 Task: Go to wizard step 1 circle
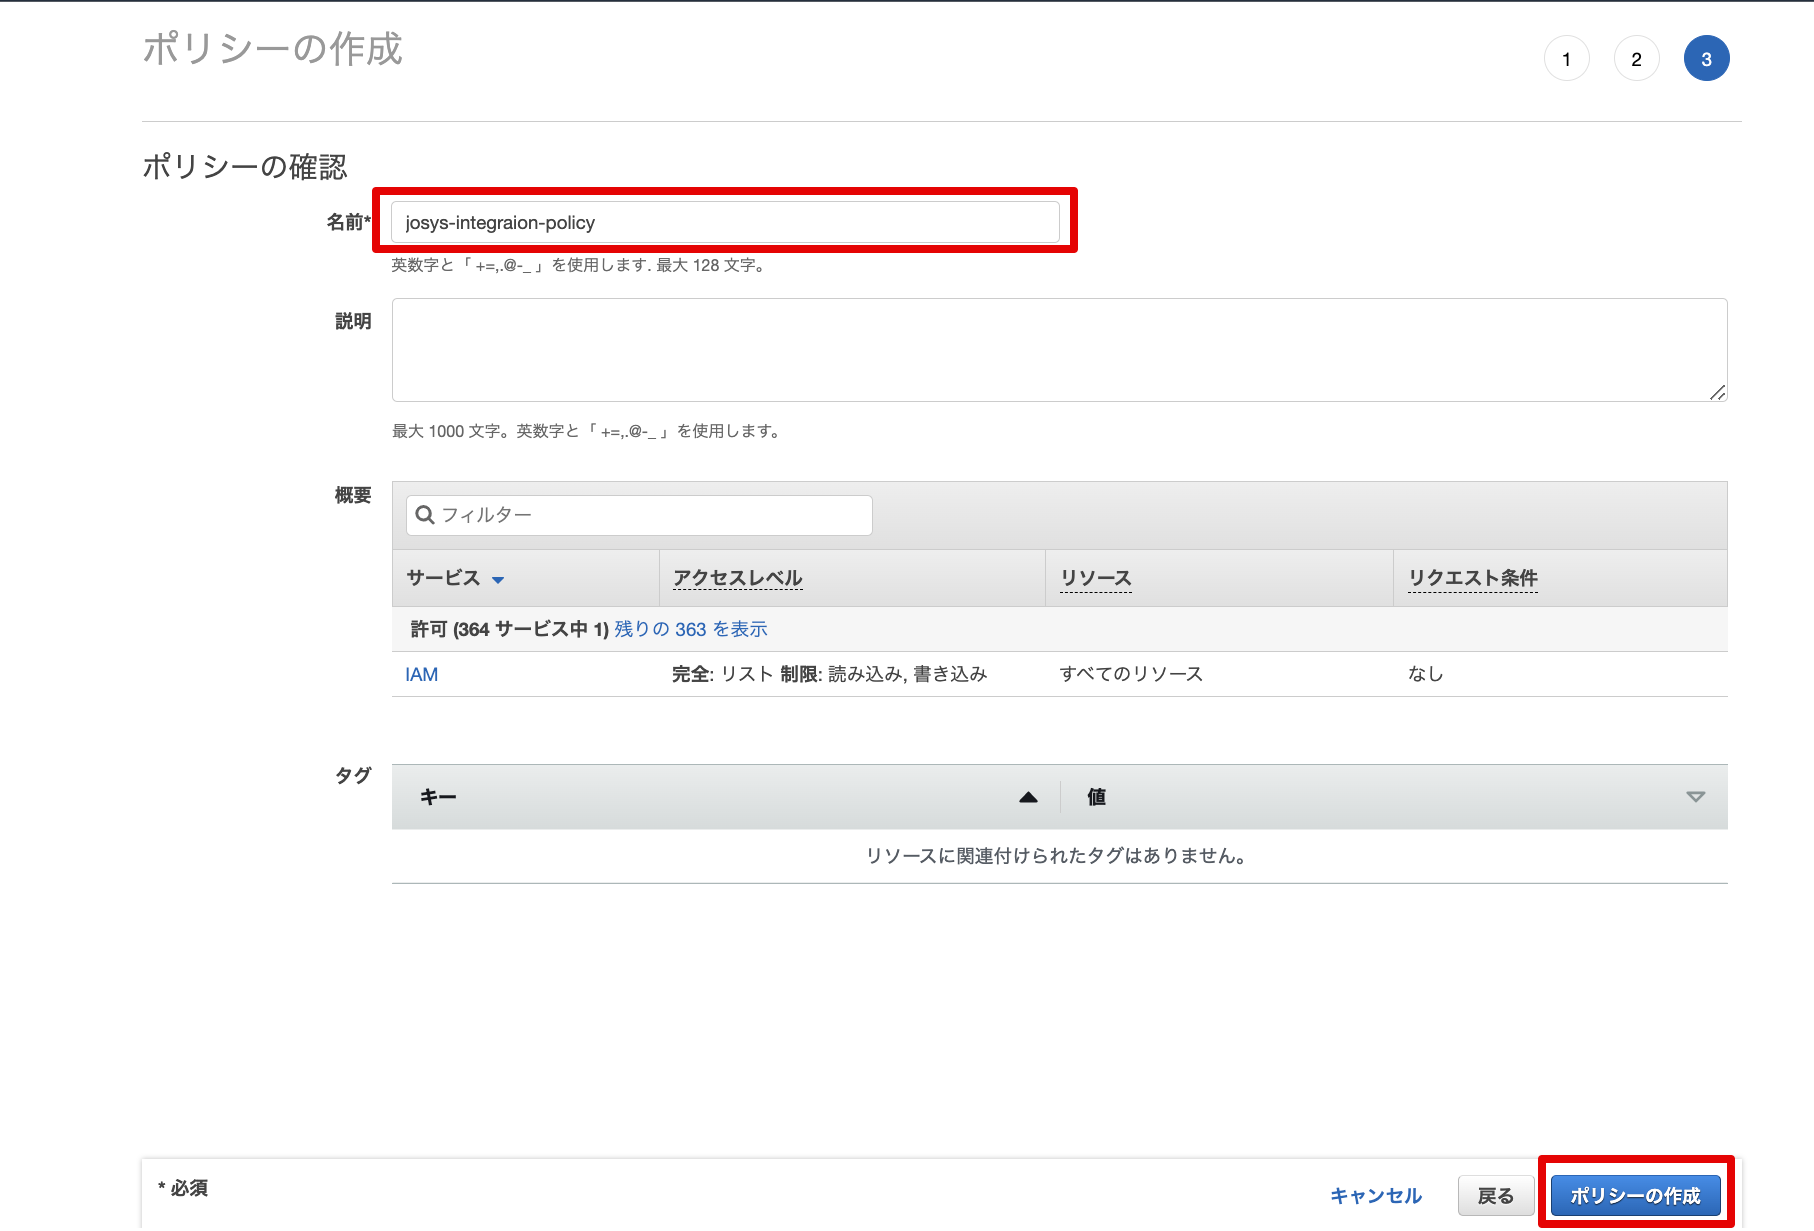[1566, 59]
